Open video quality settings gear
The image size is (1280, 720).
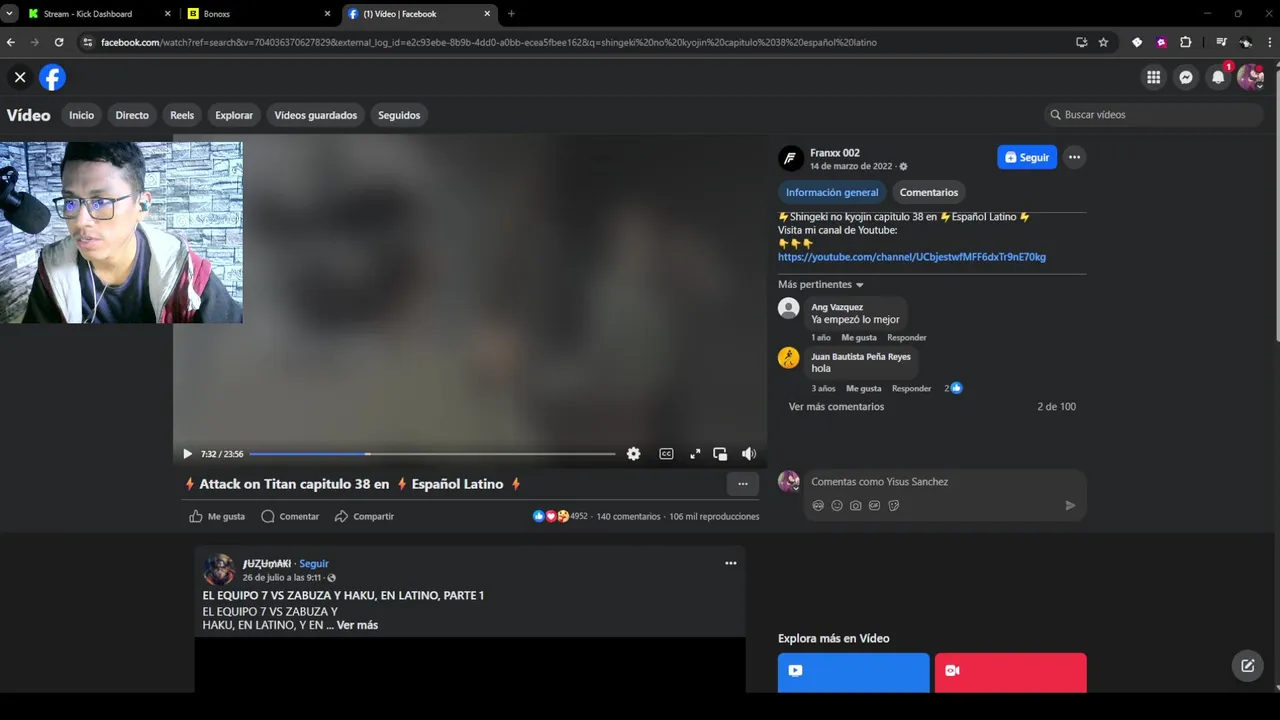[x=633, y=454]
